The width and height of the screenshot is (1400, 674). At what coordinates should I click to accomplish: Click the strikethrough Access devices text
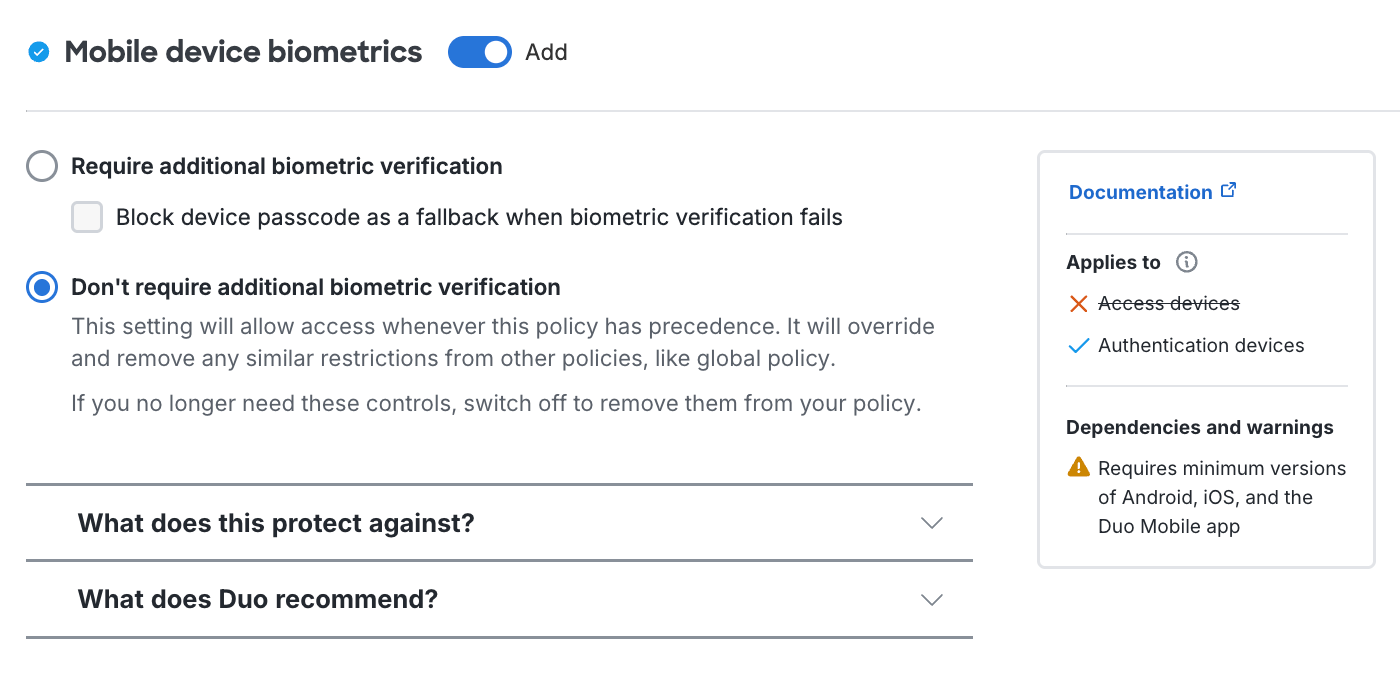click(1167, 303)
